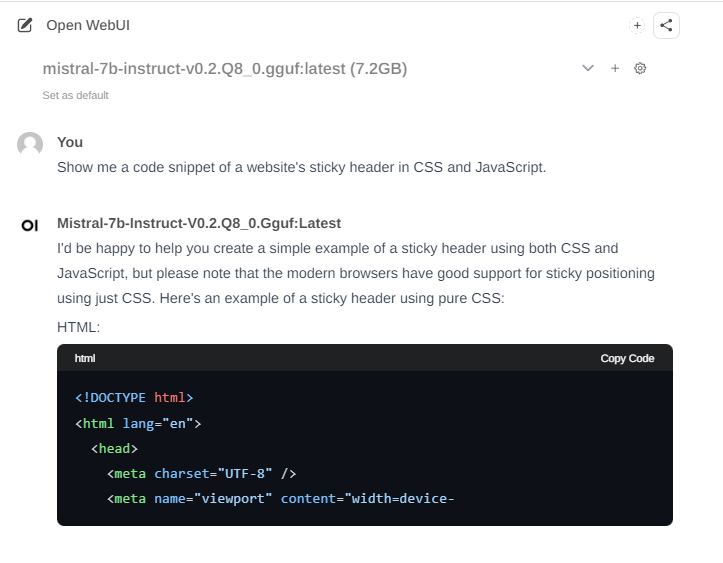Click the user avatar icon

(x=30, y=144)
